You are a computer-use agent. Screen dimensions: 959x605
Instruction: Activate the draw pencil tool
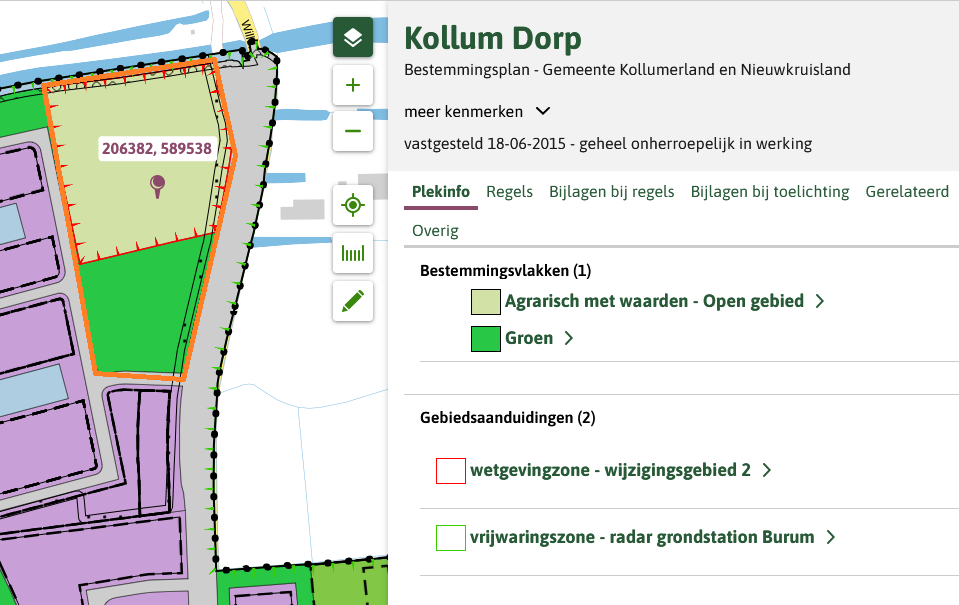[353, 301]
